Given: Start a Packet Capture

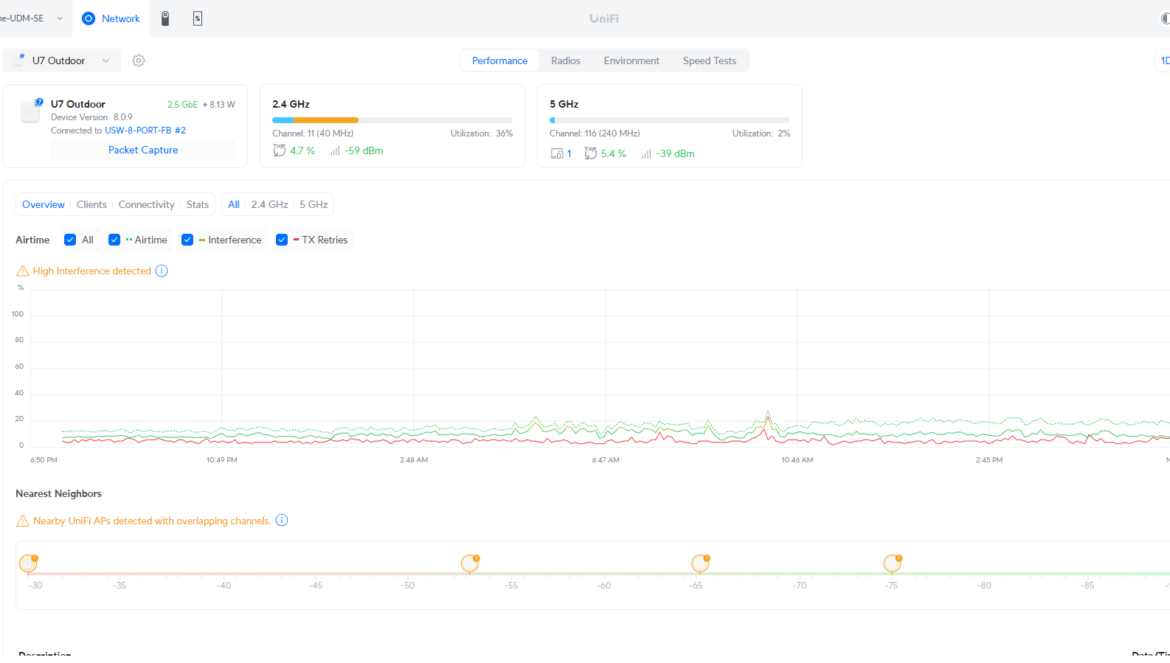Looking at the screenshot, I should coord(143,150).
